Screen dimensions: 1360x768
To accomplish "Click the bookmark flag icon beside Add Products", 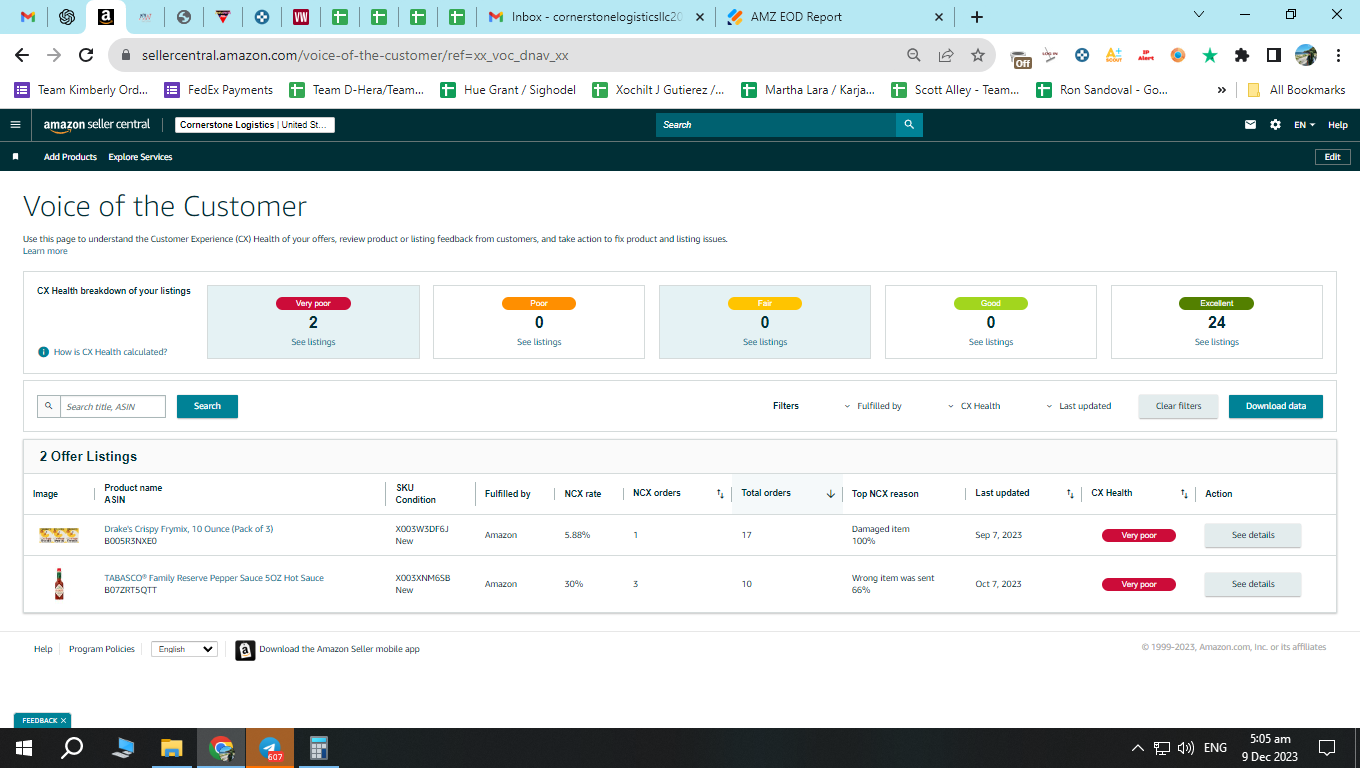I will [15, 157].
